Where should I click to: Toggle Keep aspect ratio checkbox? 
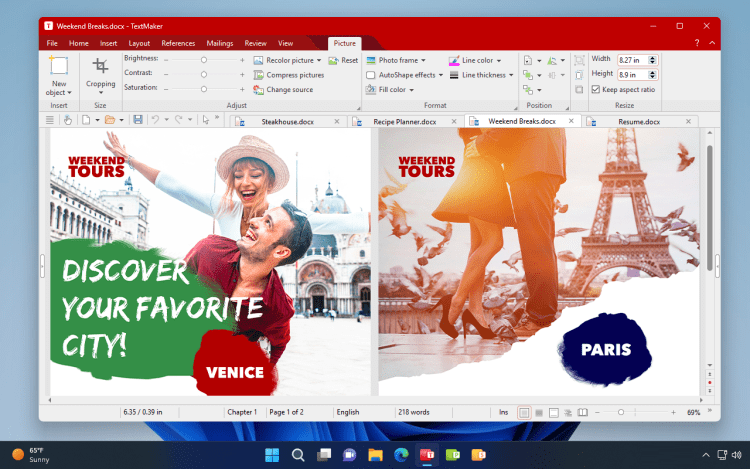596,89
